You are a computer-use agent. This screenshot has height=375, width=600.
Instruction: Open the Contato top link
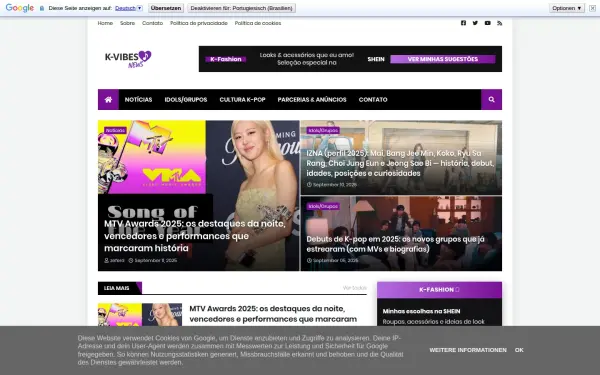click(152, 23)
